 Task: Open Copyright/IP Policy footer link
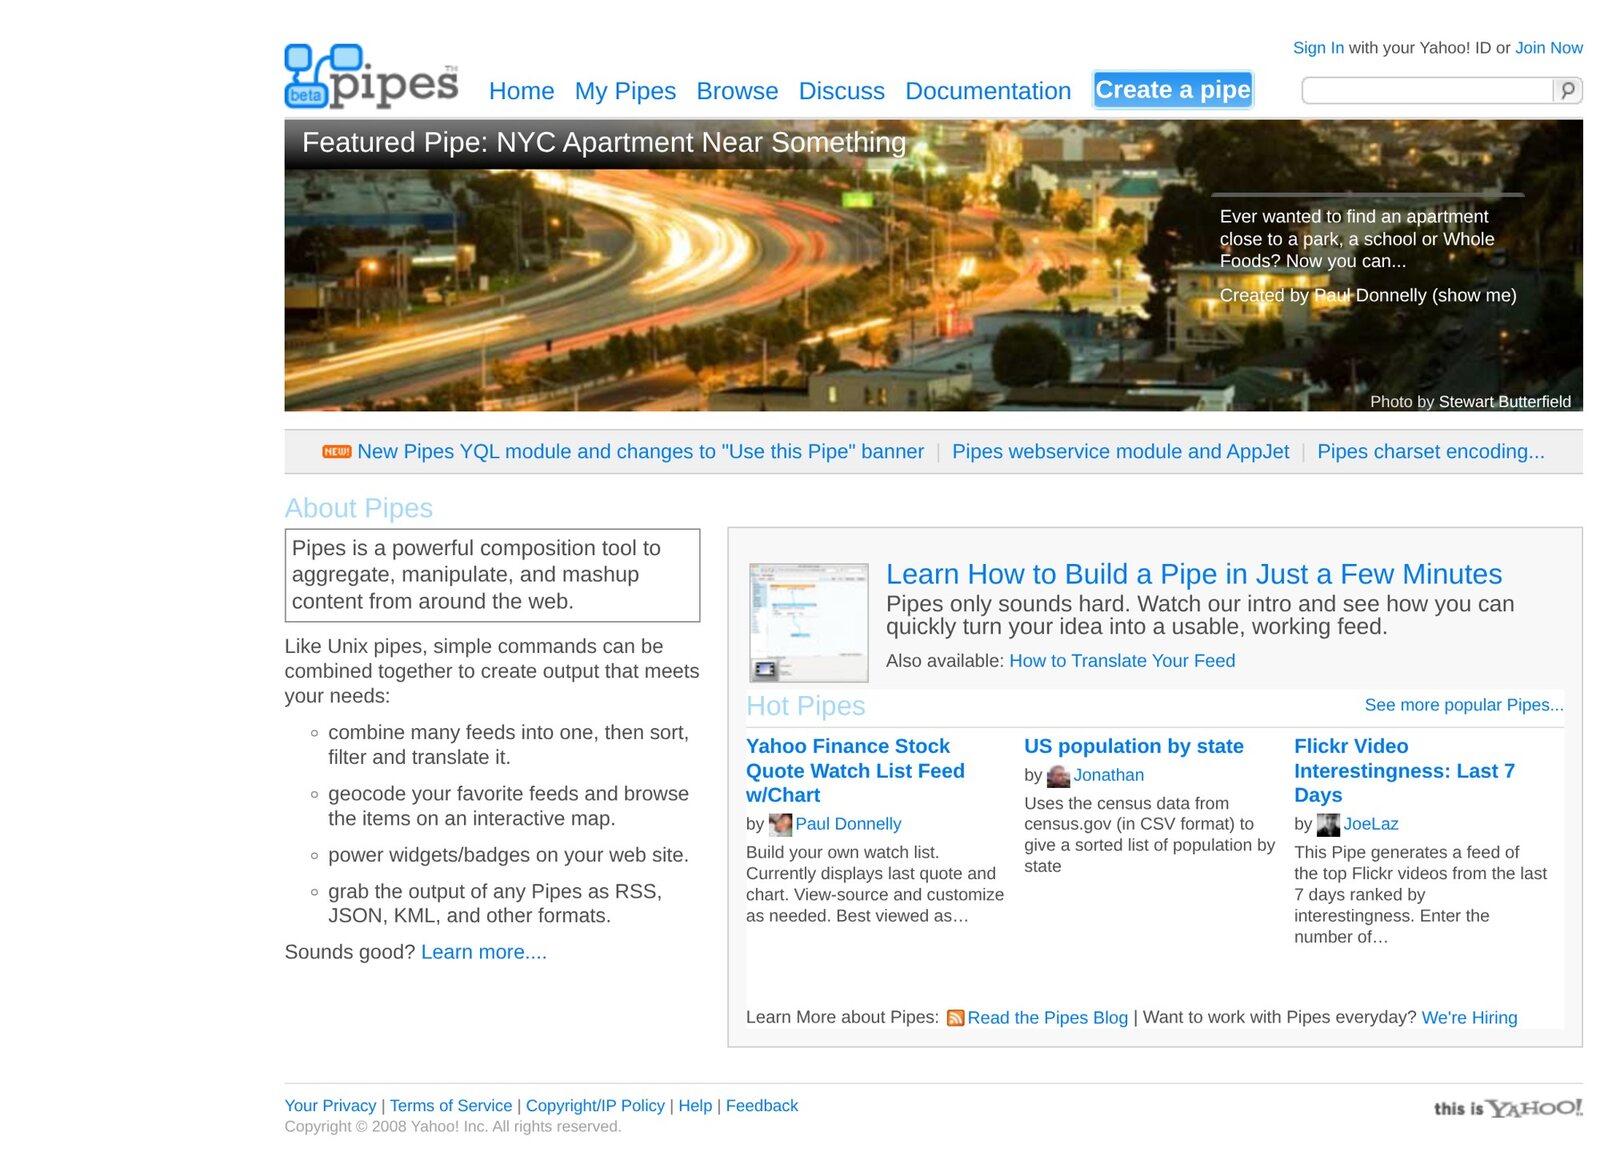pos(595,1106)
